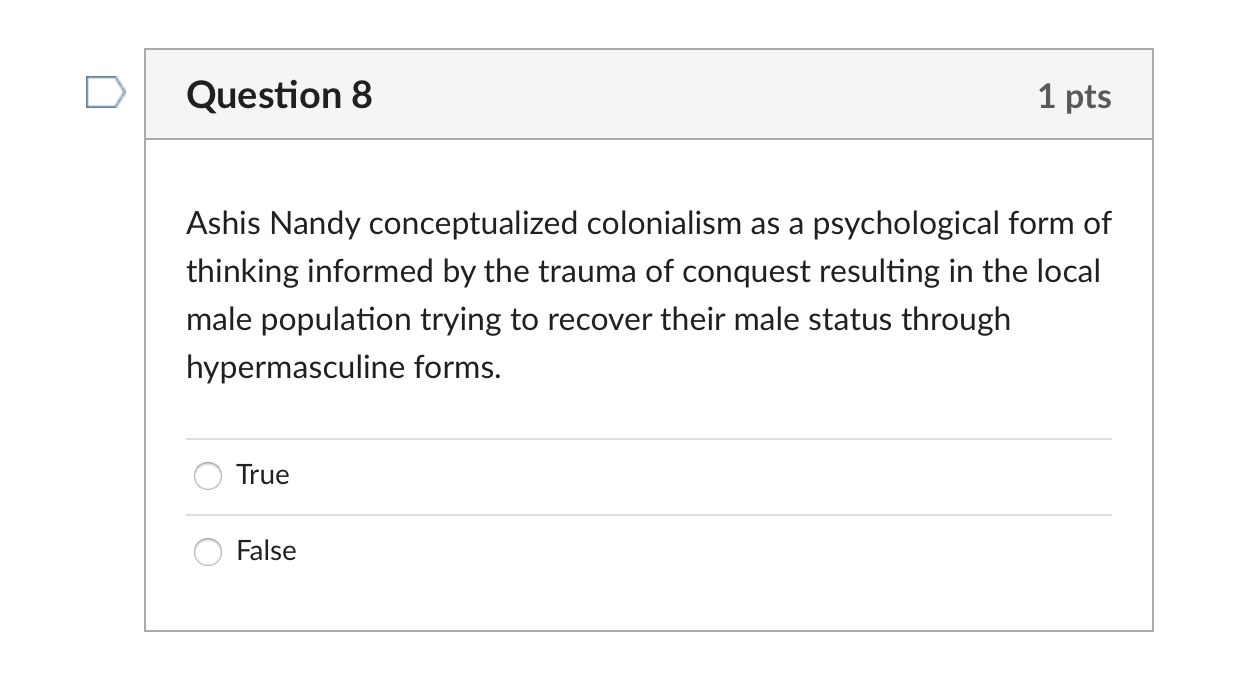Select the True radio button

(x=207, y=476)
